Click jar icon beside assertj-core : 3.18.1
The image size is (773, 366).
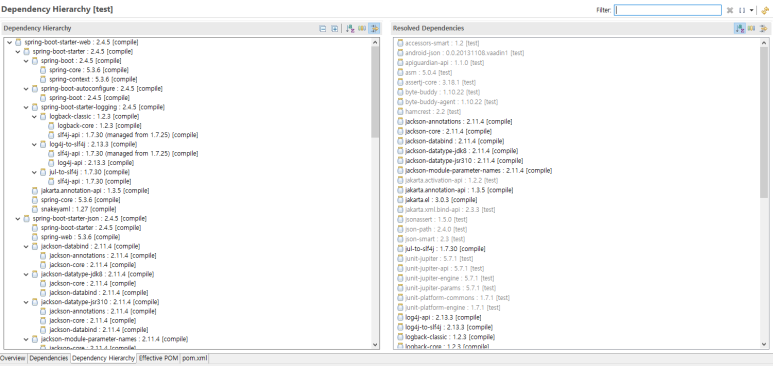pos(400,82)
